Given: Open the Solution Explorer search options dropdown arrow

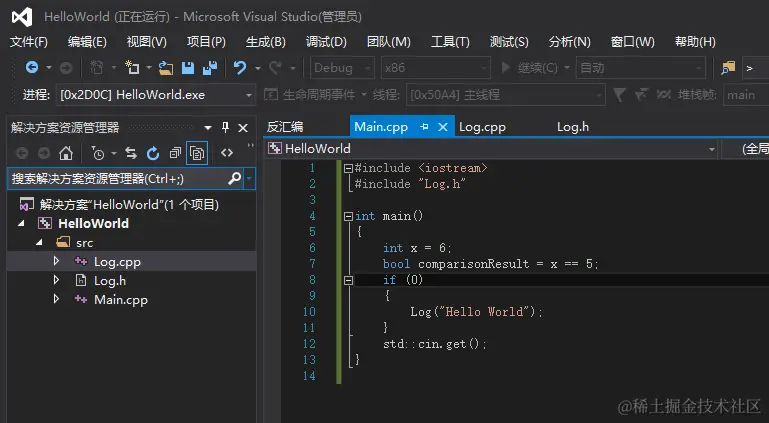Looking at the screenshot, I should click(249, 178).
